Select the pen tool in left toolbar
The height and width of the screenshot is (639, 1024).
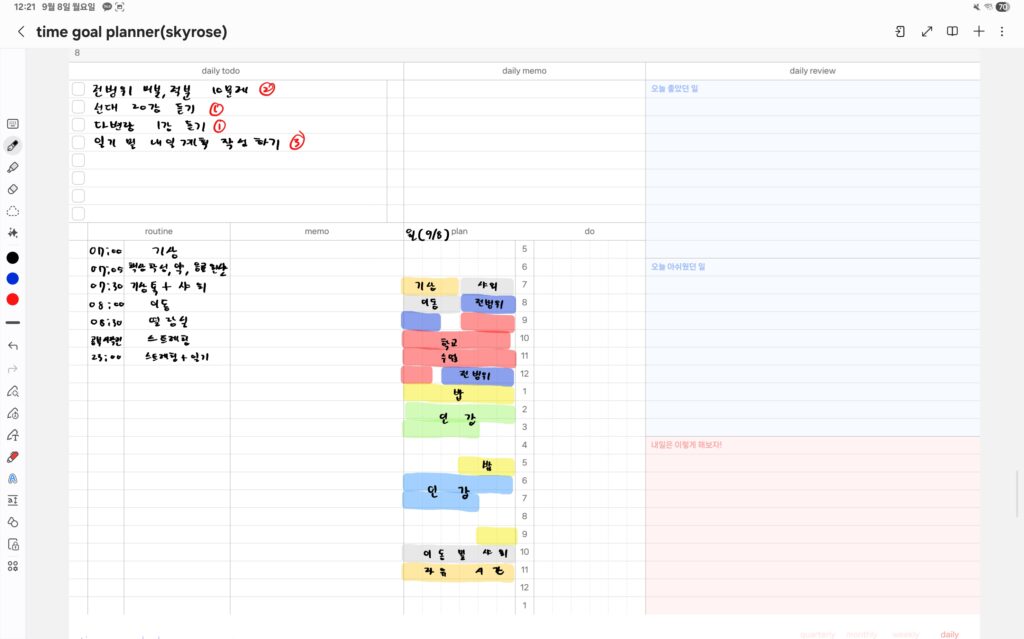click(12, 146)
